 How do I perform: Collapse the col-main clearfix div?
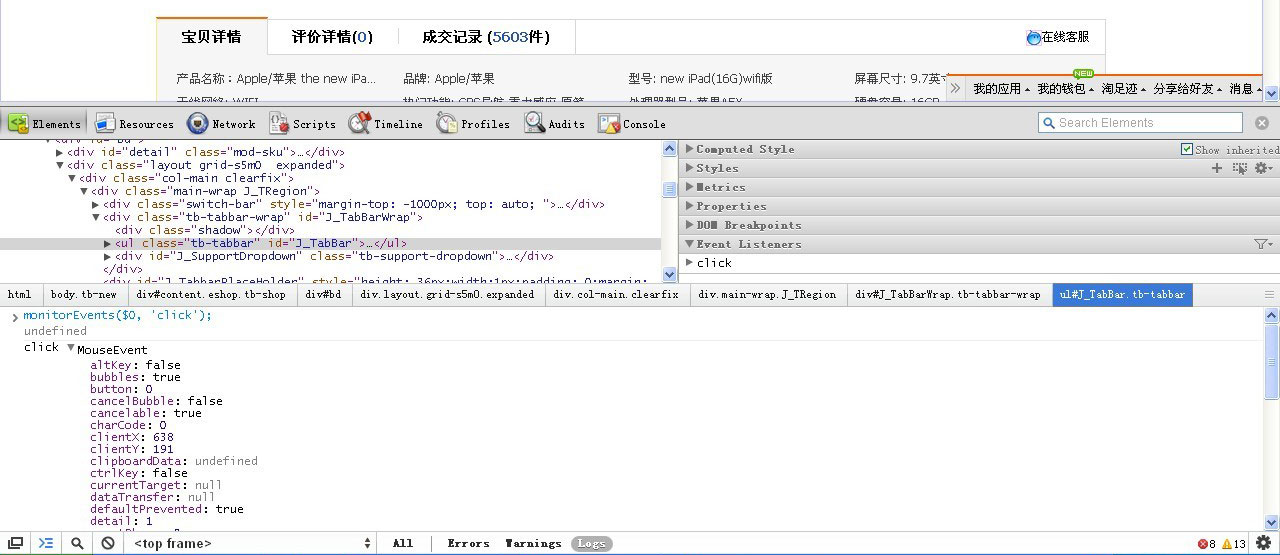coord(72,178)
